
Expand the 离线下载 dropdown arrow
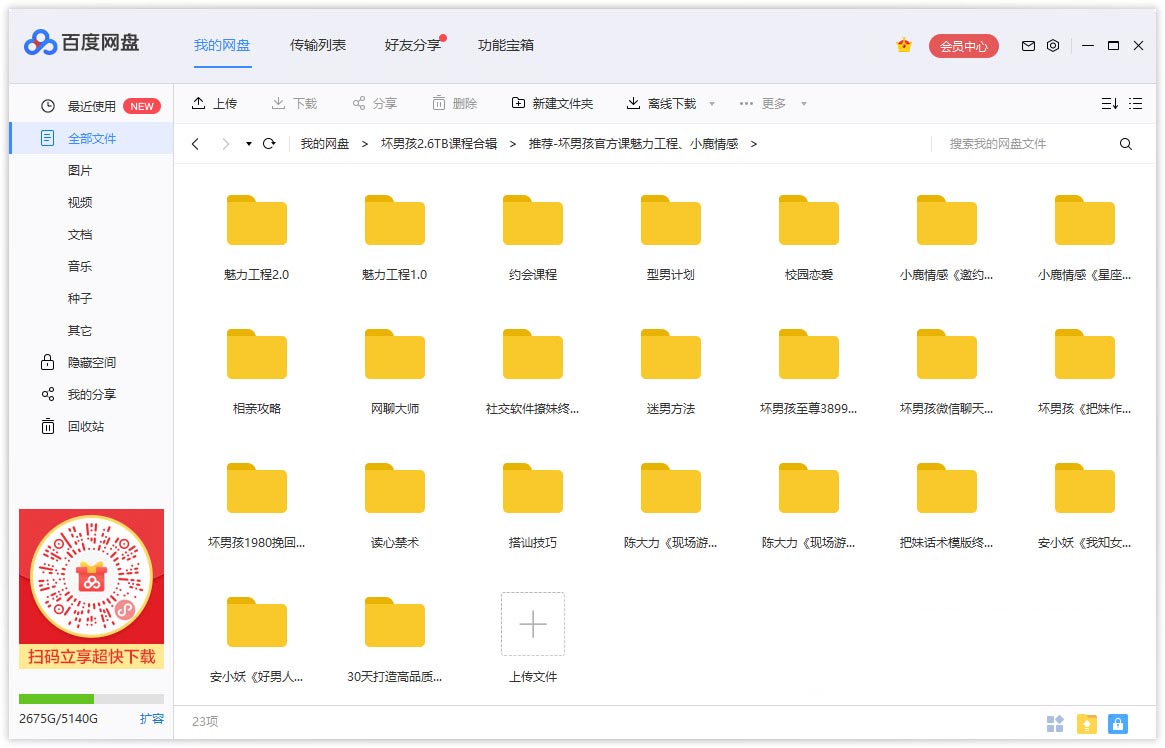[x=712, y=104]
